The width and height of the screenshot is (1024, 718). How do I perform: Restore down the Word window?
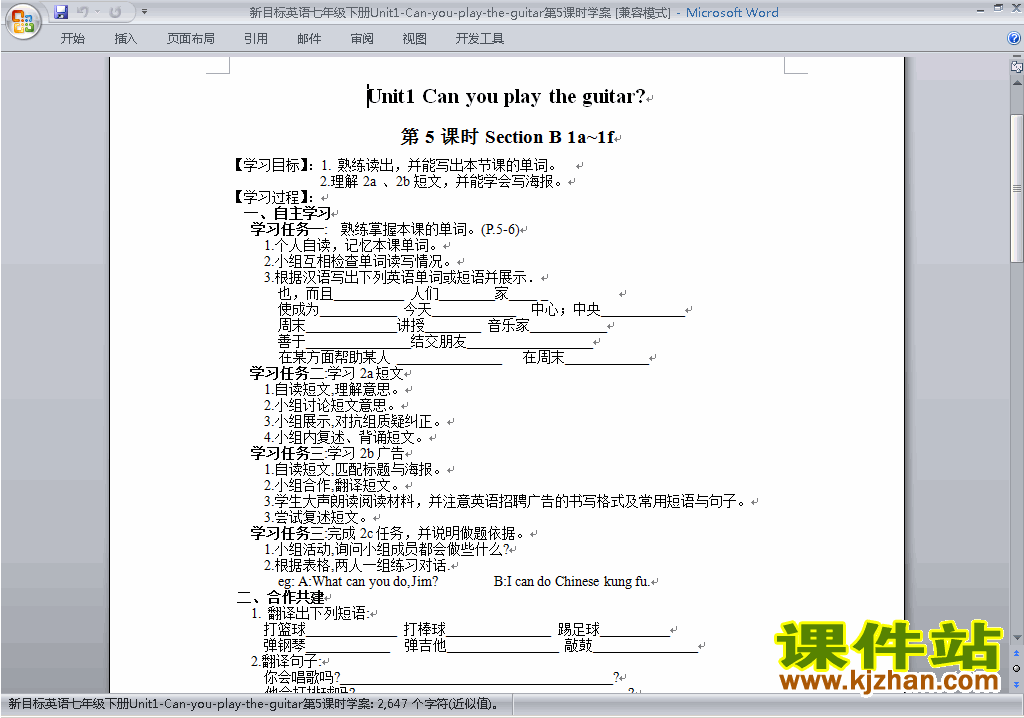998,9
